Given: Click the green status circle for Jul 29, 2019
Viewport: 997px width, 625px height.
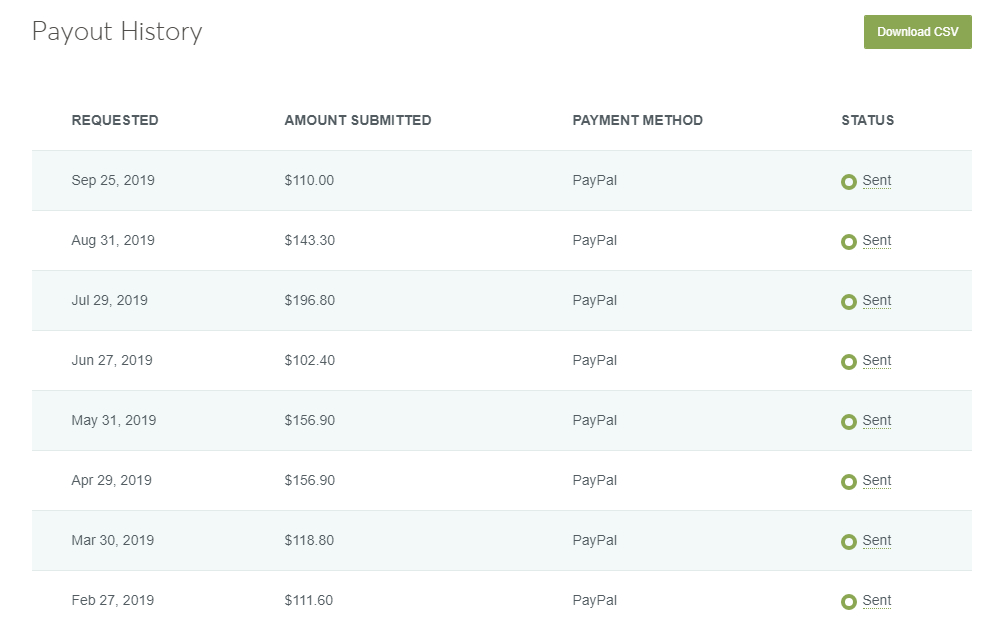Looking at the screenshot, I should coord(848,302).
